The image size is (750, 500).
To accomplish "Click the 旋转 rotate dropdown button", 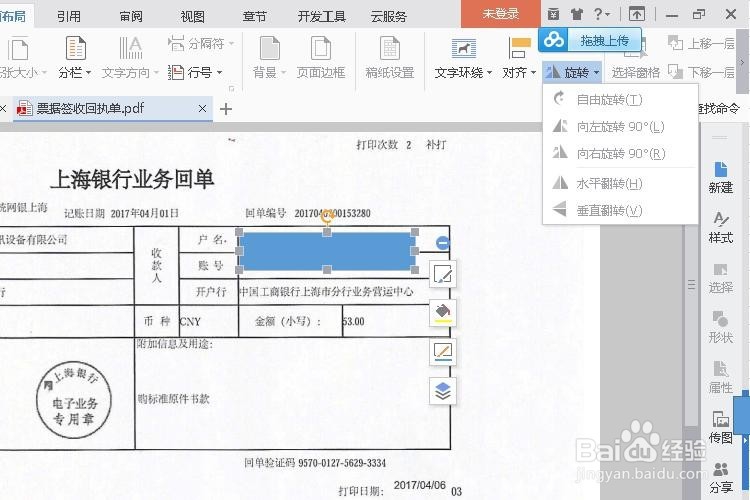I will (x=573, y=72).
